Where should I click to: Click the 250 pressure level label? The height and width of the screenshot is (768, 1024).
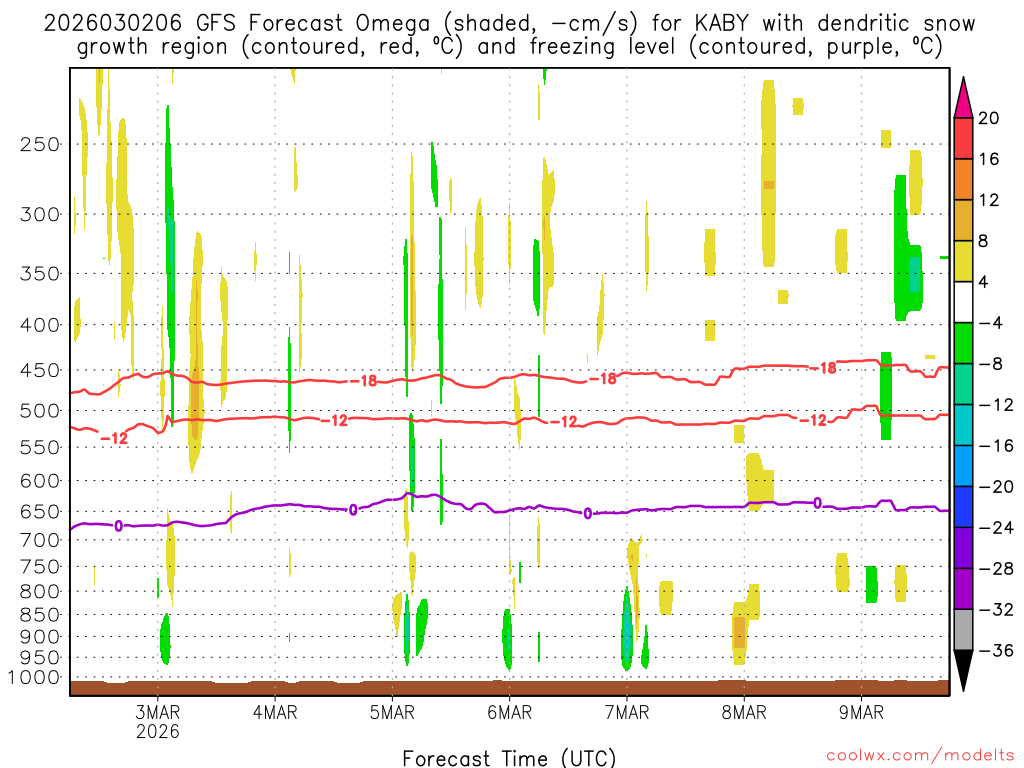coord(40,144)
